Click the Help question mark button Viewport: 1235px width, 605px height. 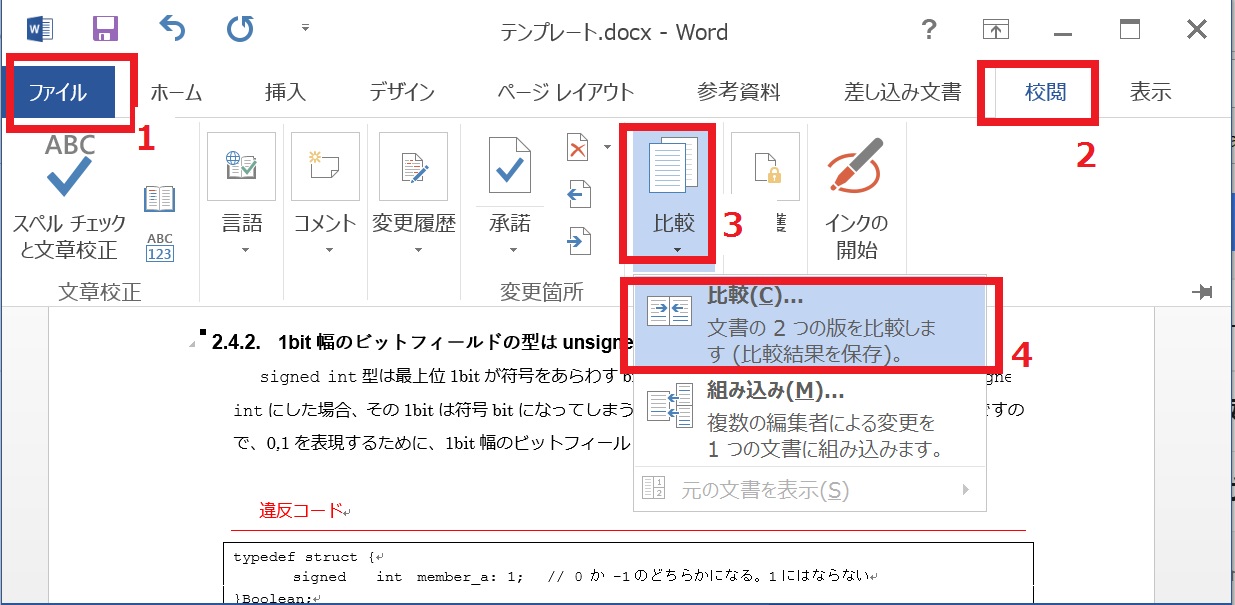click(929, 31)
